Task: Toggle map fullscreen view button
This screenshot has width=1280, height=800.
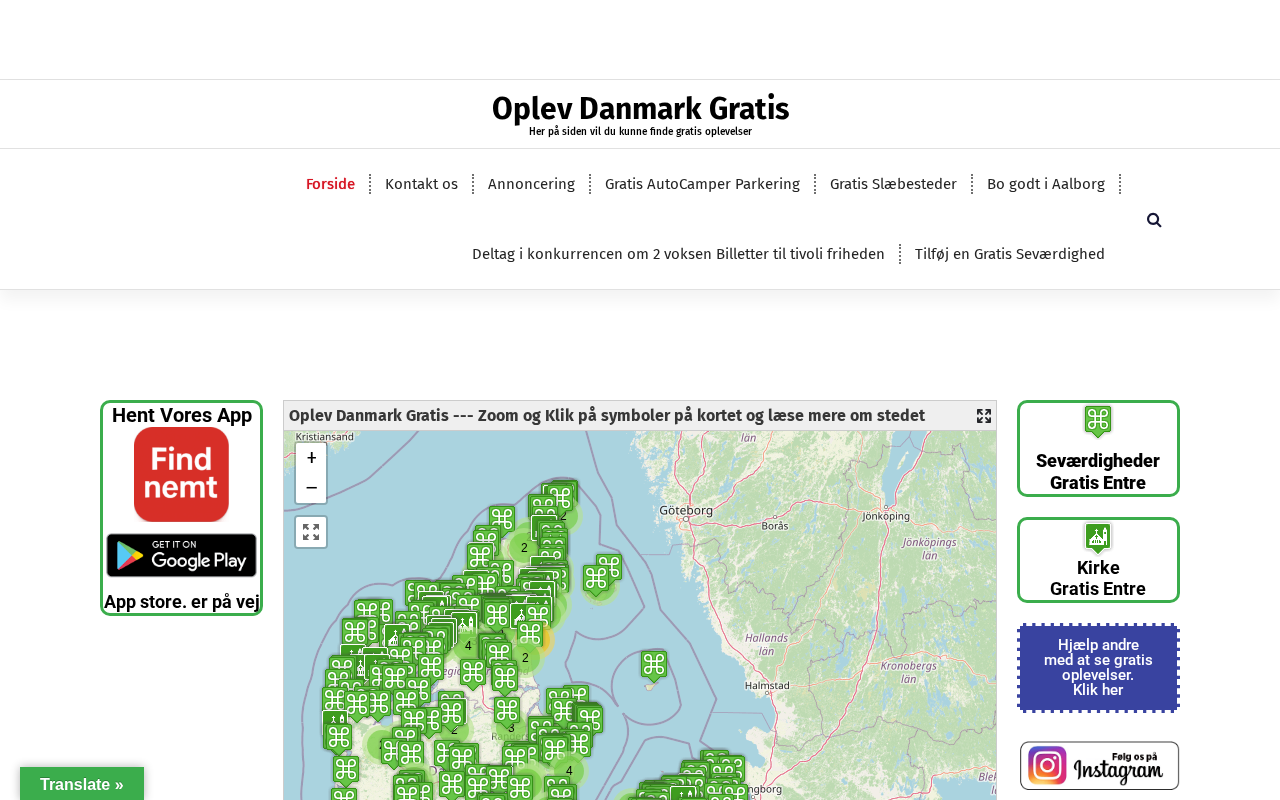Action: [x=311, y=532]
